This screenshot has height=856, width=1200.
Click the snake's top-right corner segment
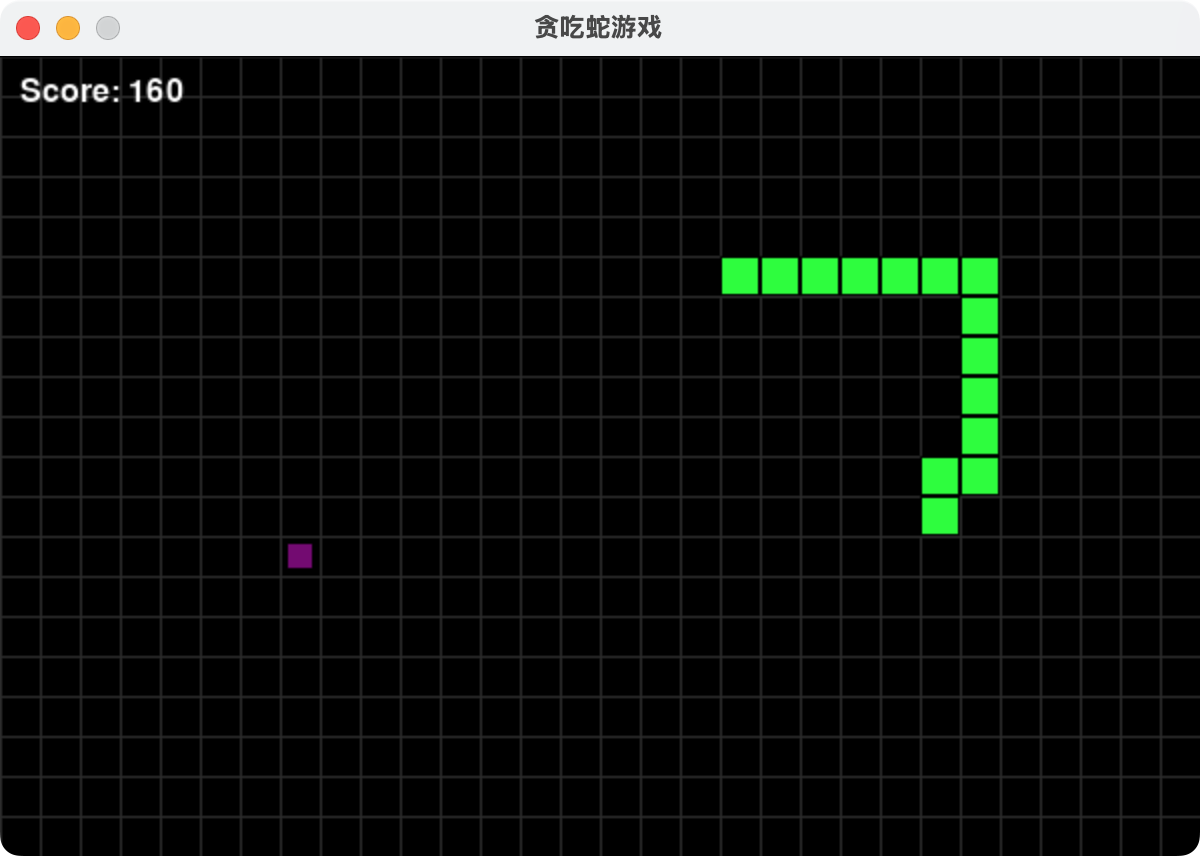tap(980, 276)
